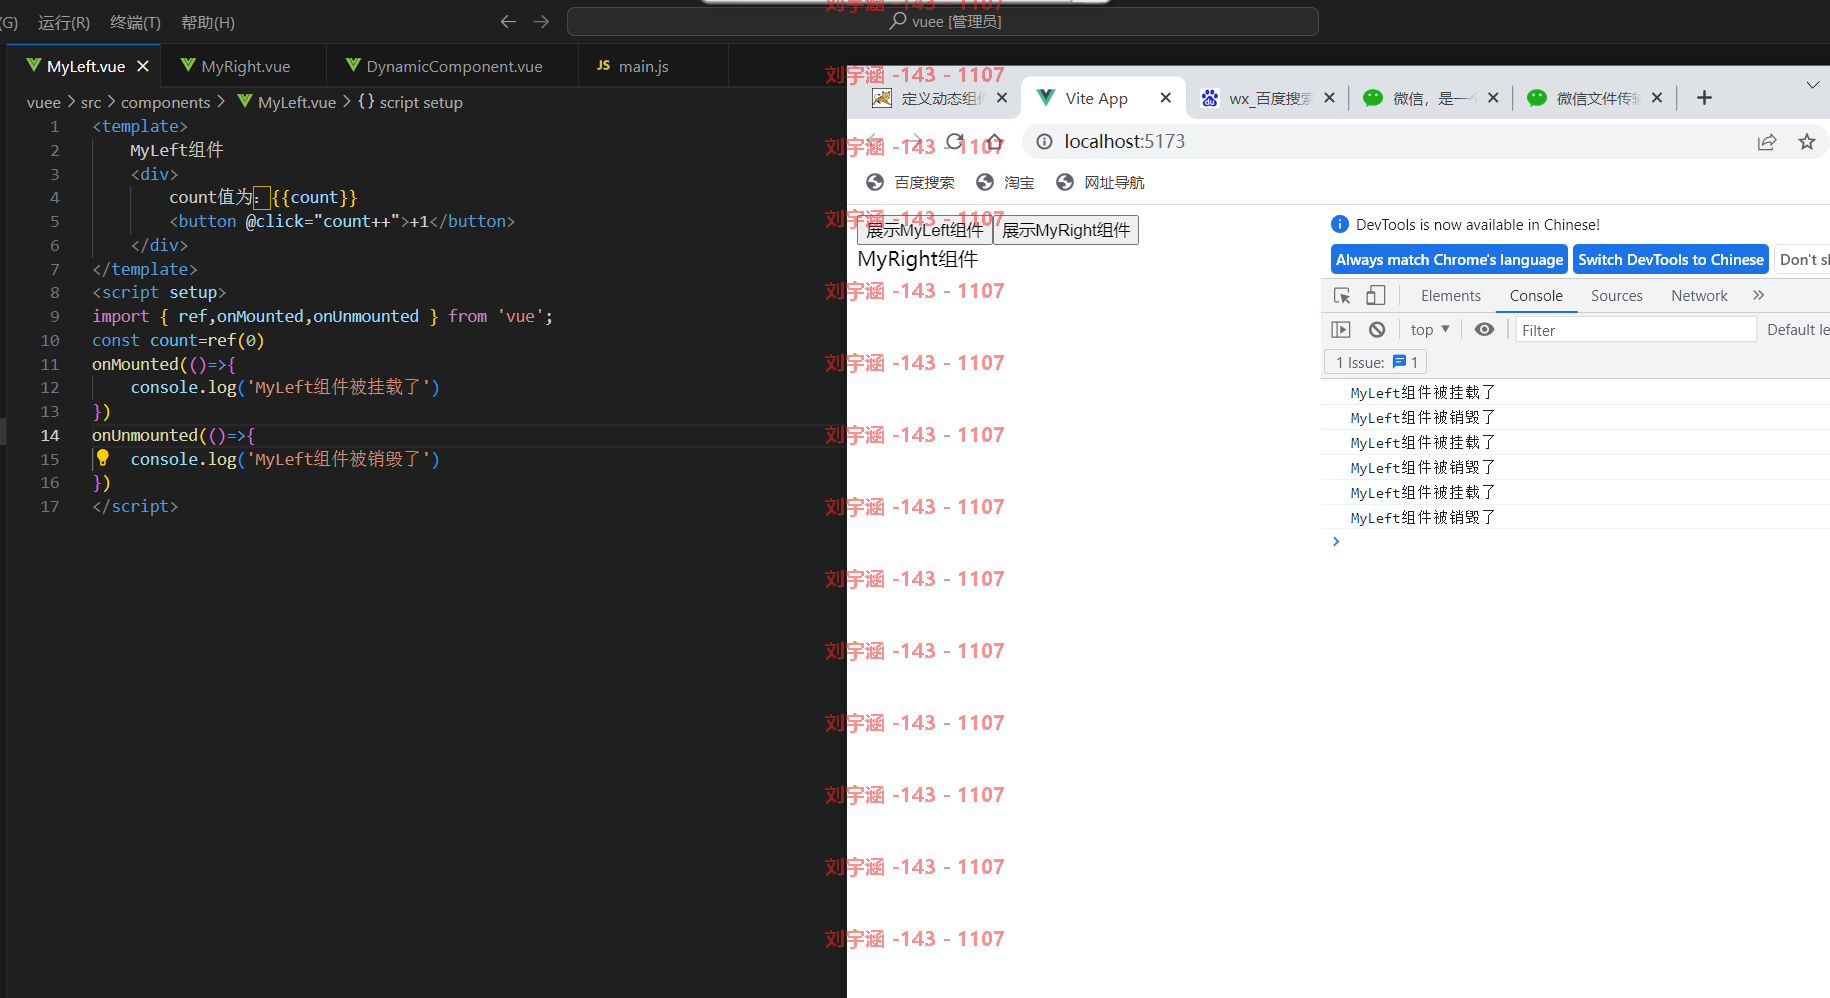The height and width of the screenshot is (998, 1830).
Task: Close the 微信文件传输 browser tab
Action: coord(1657,98)
